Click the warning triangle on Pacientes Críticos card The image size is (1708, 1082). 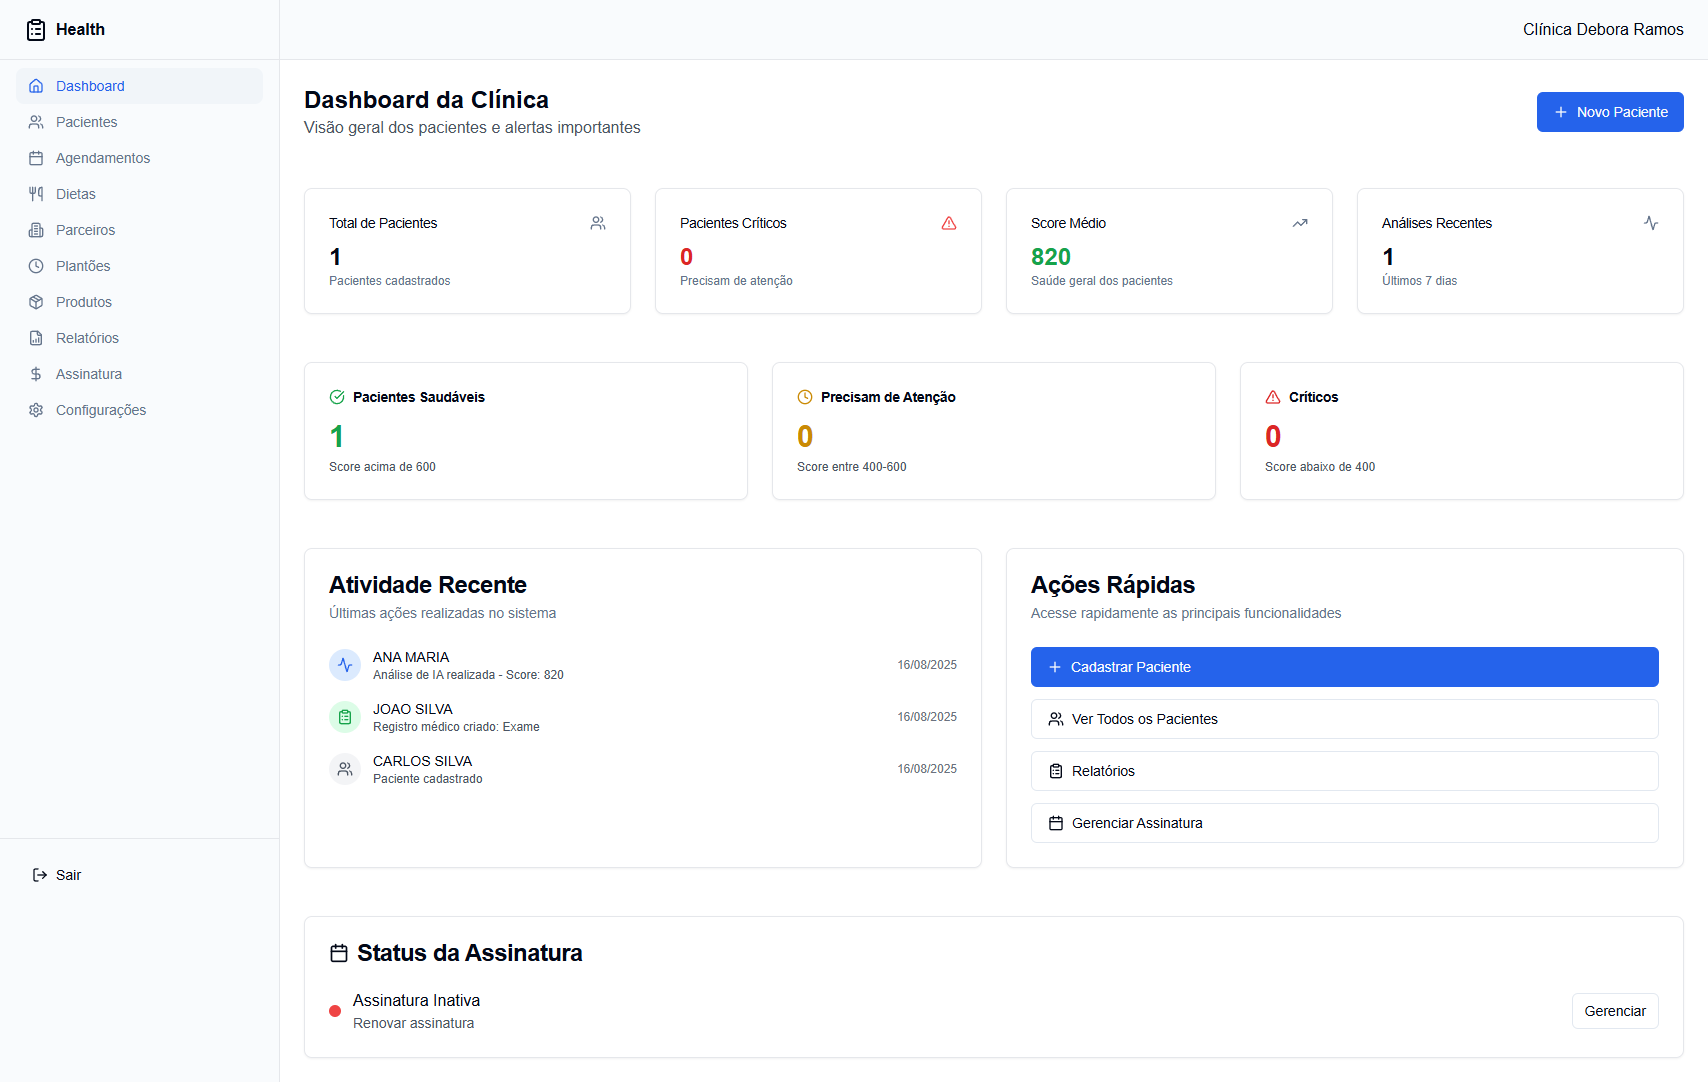pyautogui.click(x=949, y=223)
